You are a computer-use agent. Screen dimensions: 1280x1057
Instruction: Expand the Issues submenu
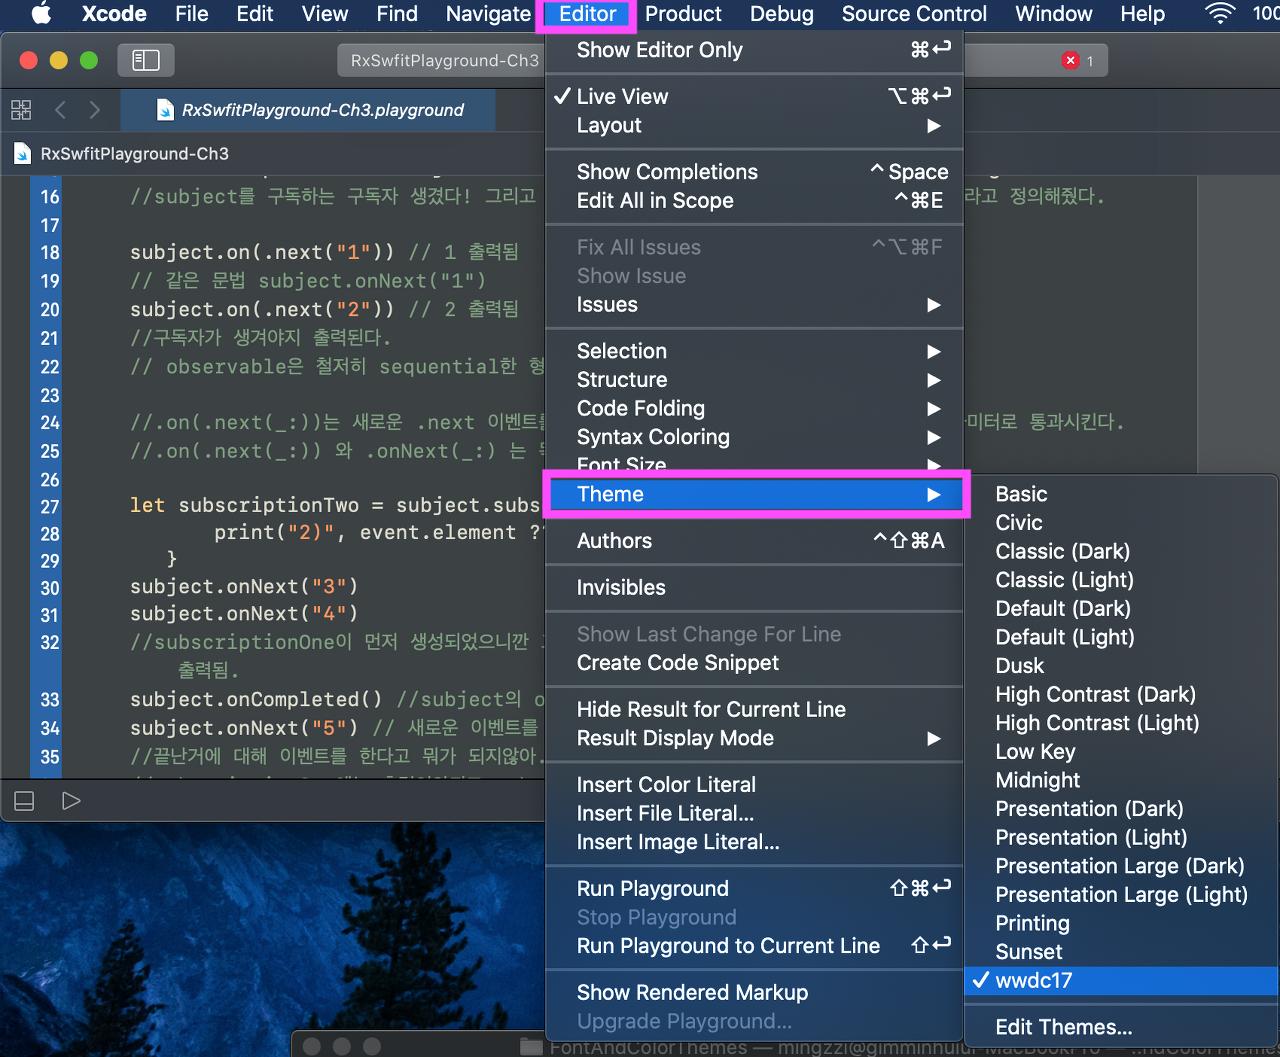coord(754,305)
